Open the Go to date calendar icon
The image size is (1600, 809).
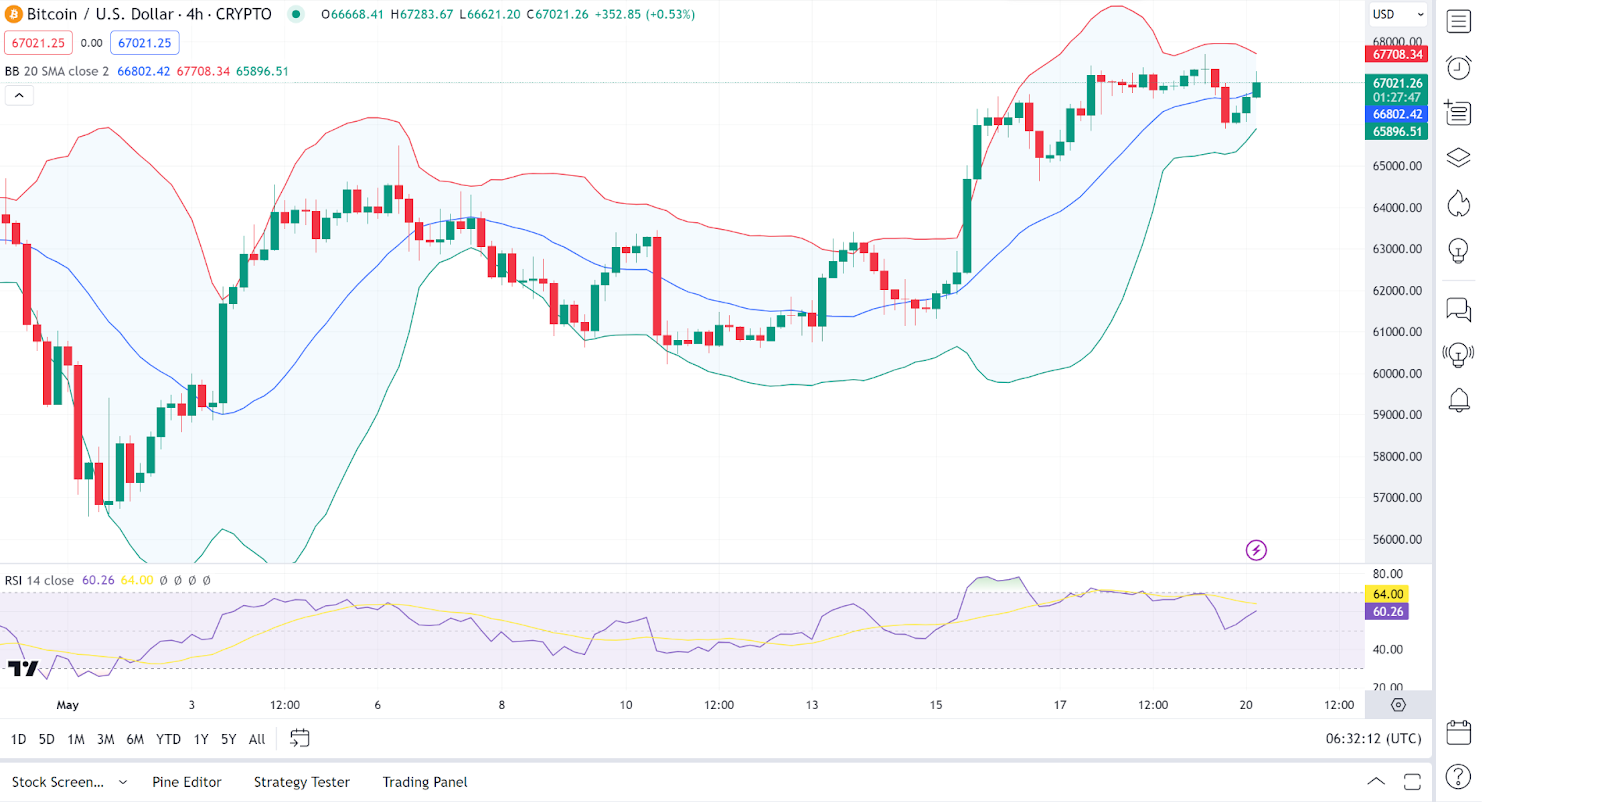click(299, 738)
